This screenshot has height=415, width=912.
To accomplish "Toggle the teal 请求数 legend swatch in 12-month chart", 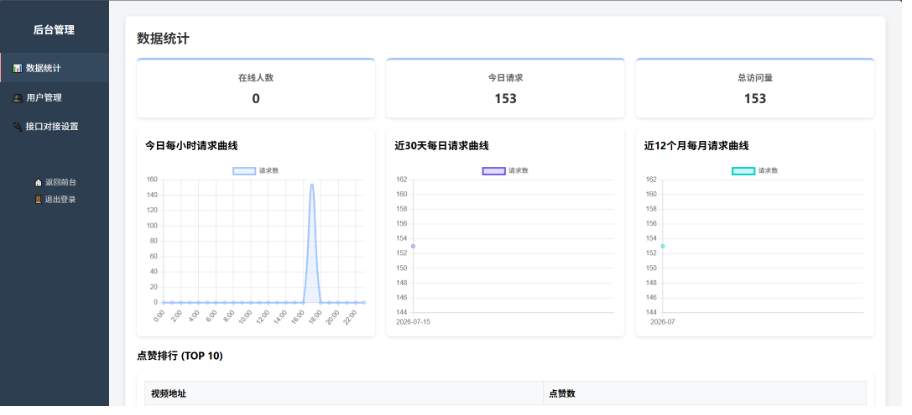I will click(743, 171).
